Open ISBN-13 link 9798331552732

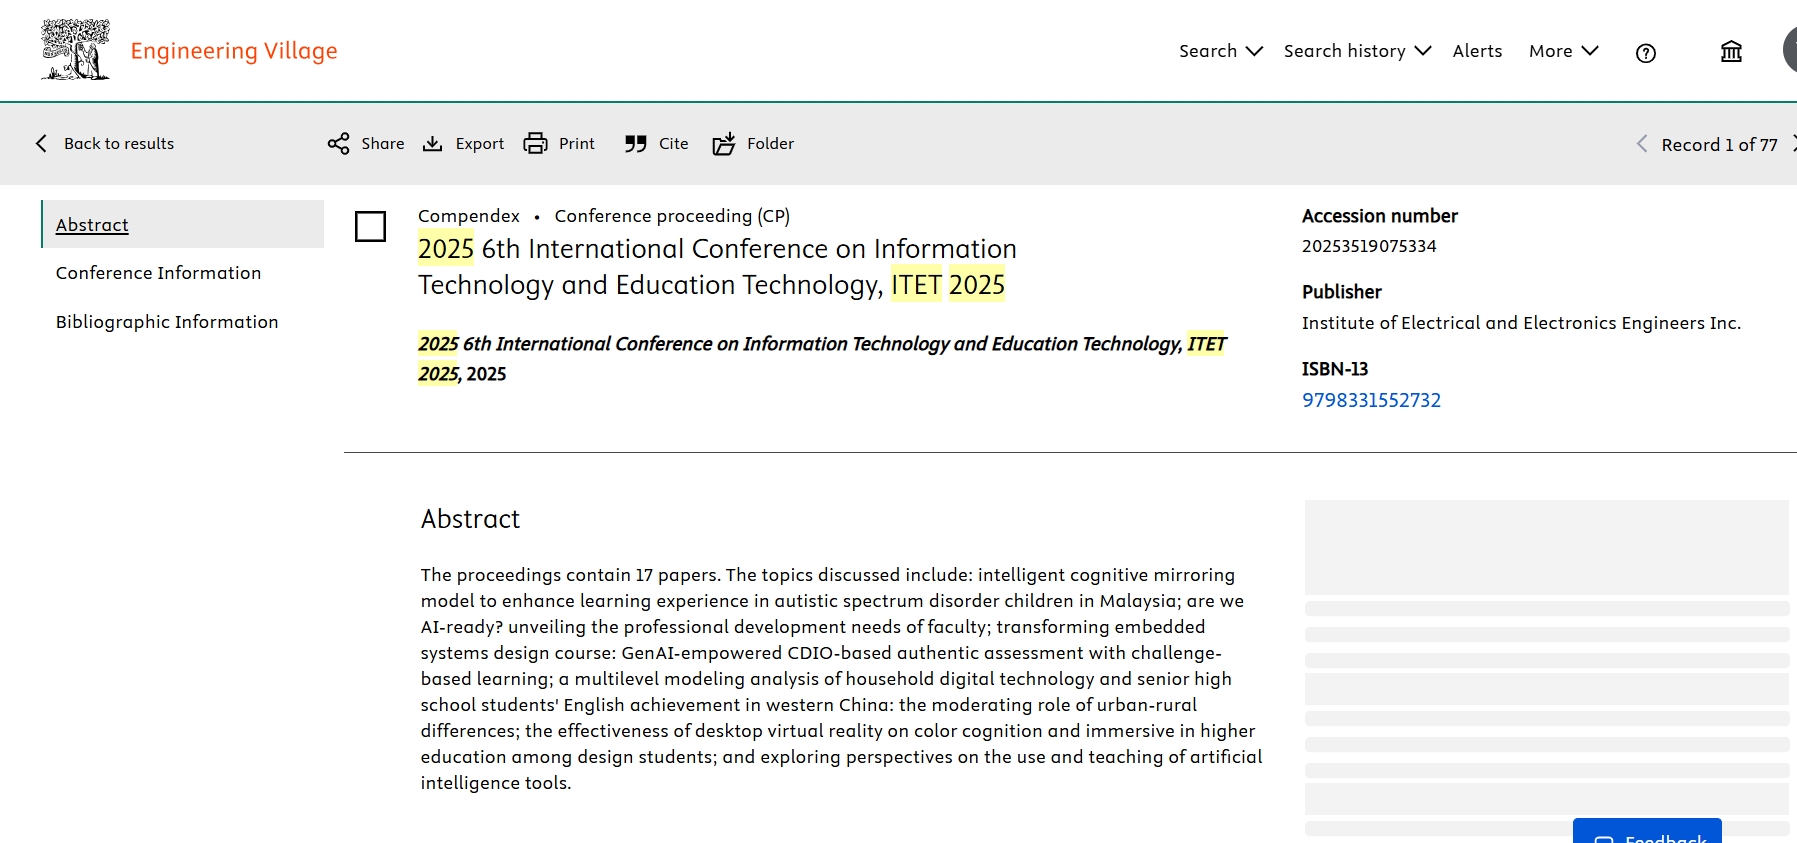pyautogui.click(x=1371, y=400)
